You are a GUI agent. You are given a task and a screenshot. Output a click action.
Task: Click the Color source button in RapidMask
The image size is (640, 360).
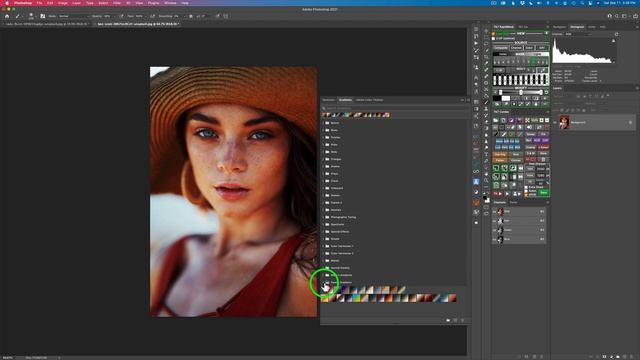point(529,48)
